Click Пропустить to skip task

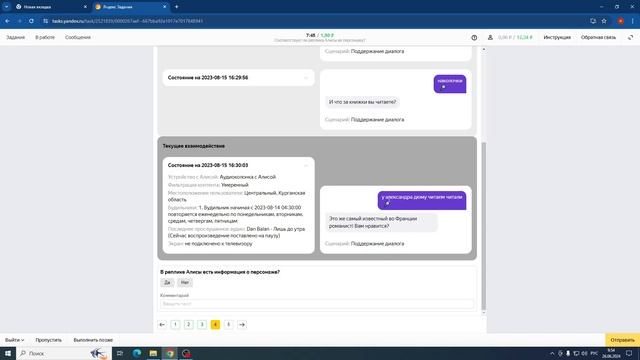pyautogui.click(x=49, y=340)
